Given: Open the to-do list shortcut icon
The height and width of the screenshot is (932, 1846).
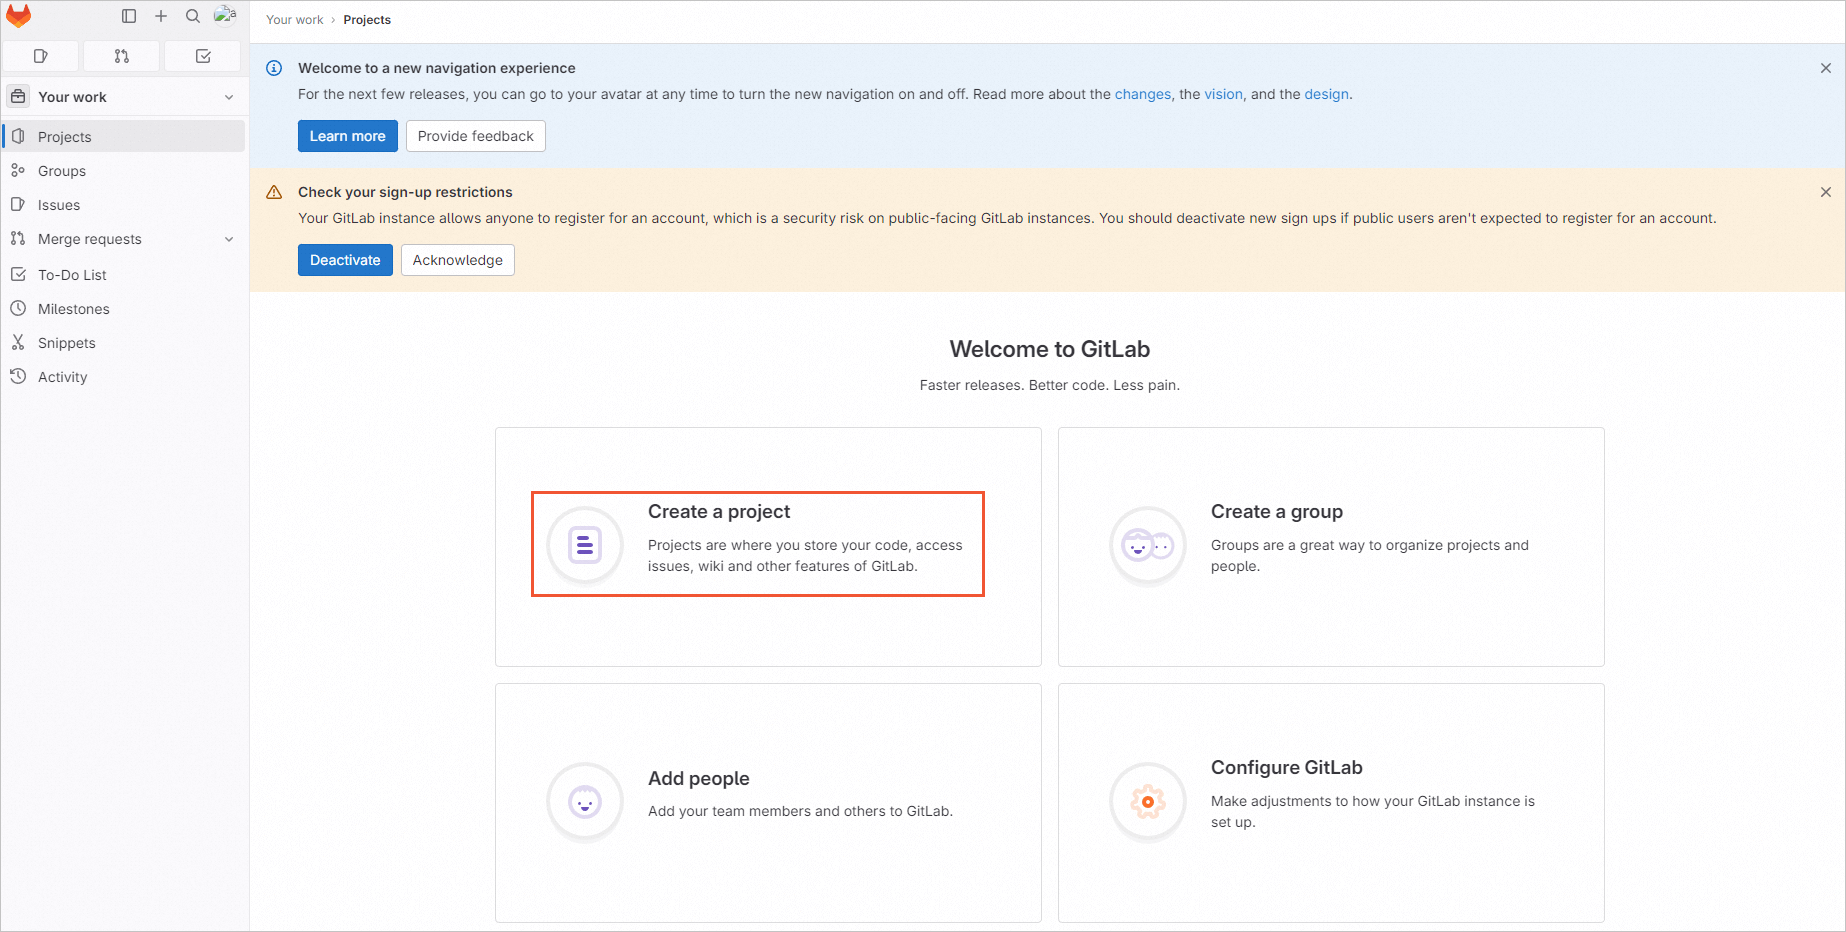Looking at the screenshot, I should (203, 56).
